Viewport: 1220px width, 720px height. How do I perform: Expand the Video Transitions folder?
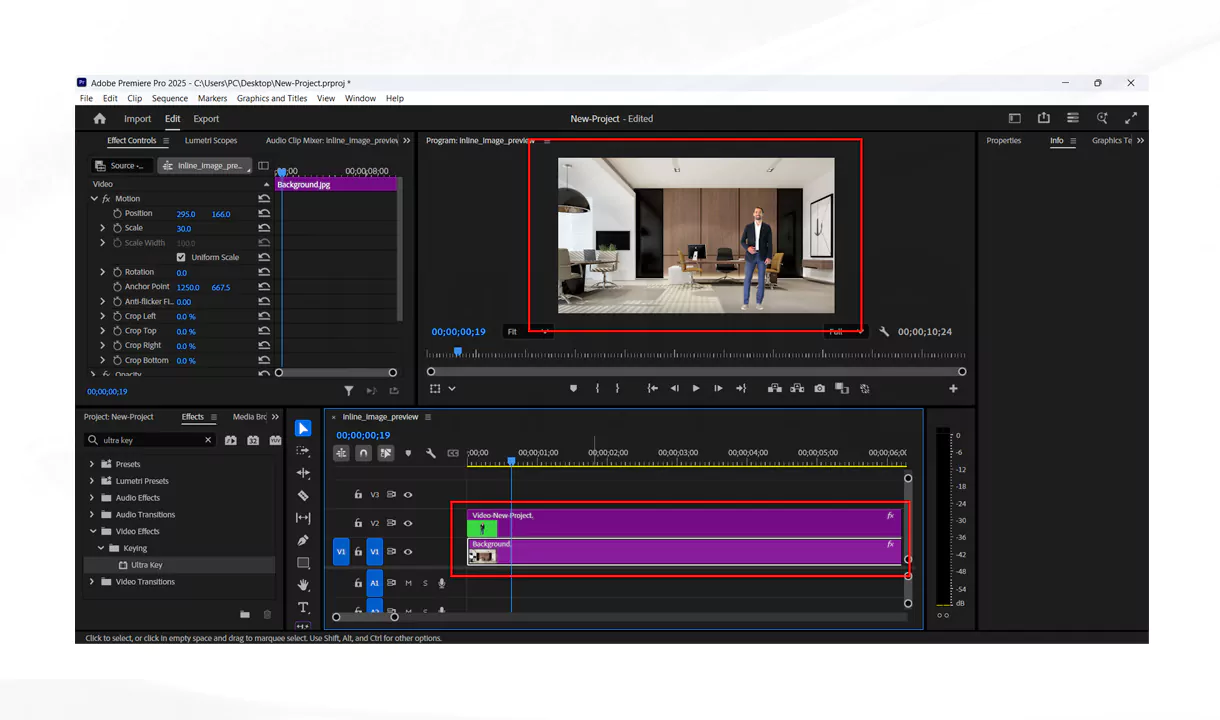pyautogui.click(x=92, y=582)
